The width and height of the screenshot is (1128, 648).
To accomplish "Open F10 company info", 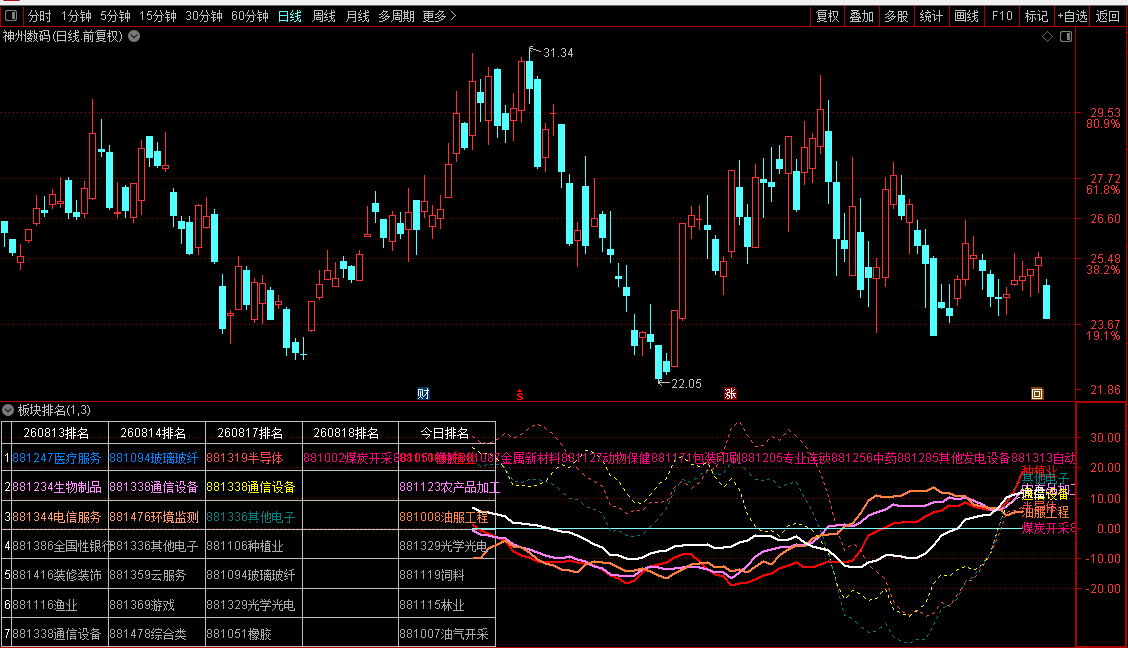I will point(1001,16).
